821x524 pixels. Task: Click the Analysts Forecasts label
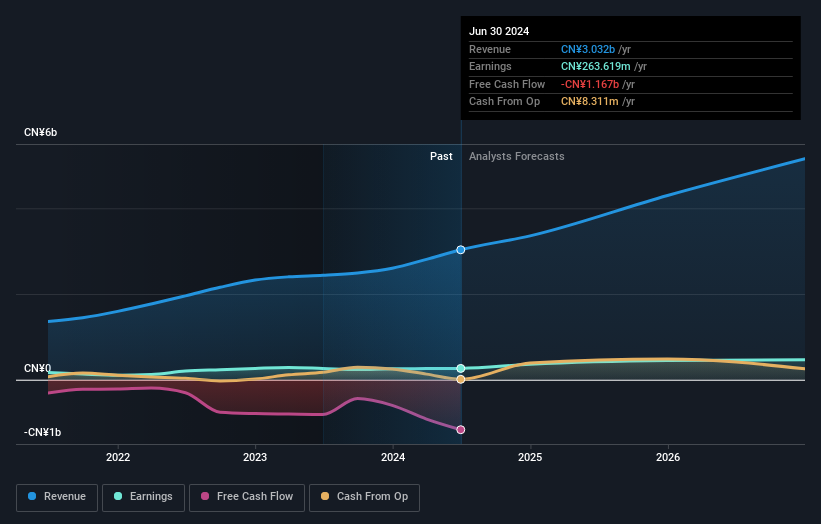click(517, 157)
